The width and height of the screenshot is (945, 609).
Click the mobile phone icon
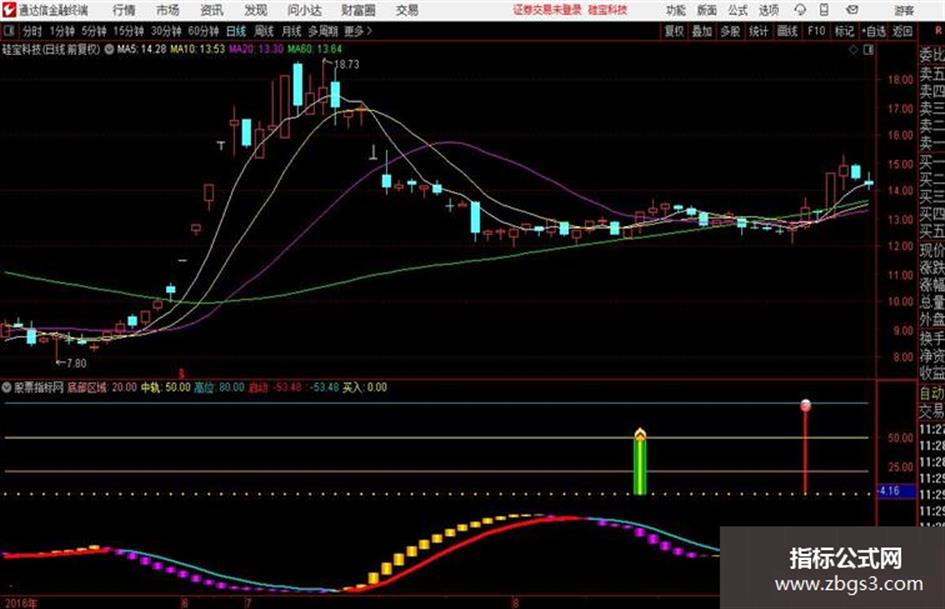824,10
